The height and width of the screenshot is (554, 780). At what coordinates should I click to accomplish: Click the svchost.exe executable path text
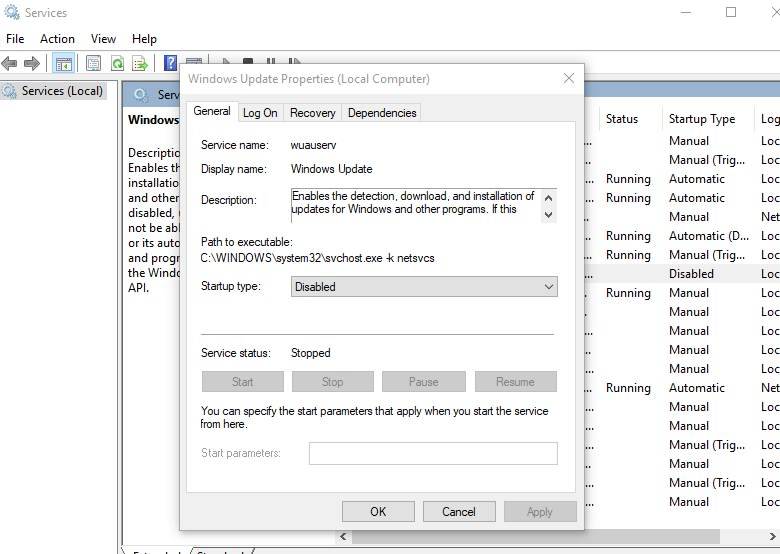tap(317, 258)
